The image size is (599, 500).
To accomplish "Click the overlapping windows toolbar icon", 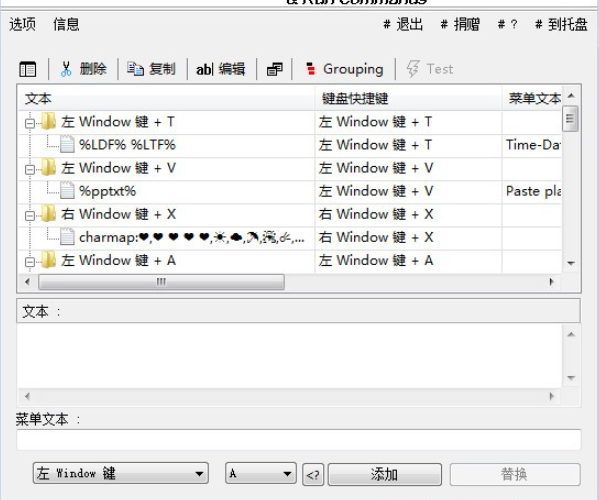I will (x=275, y=69).
